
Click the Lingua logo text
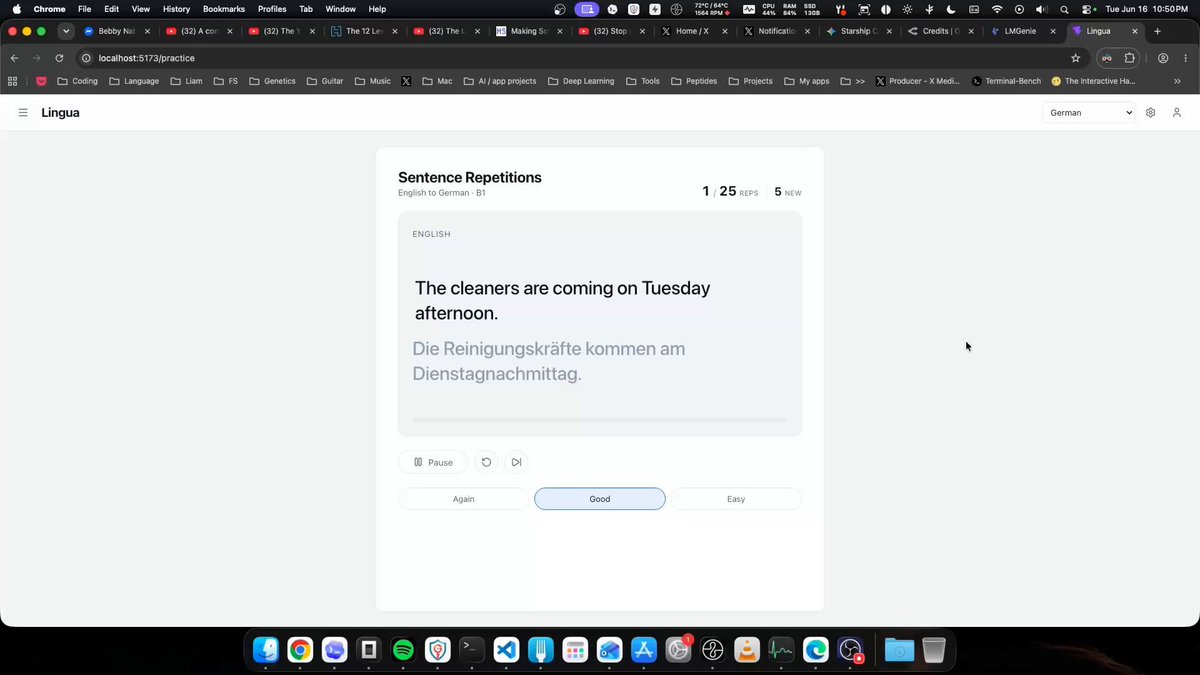pyautogui.click(x=60, y=113)
